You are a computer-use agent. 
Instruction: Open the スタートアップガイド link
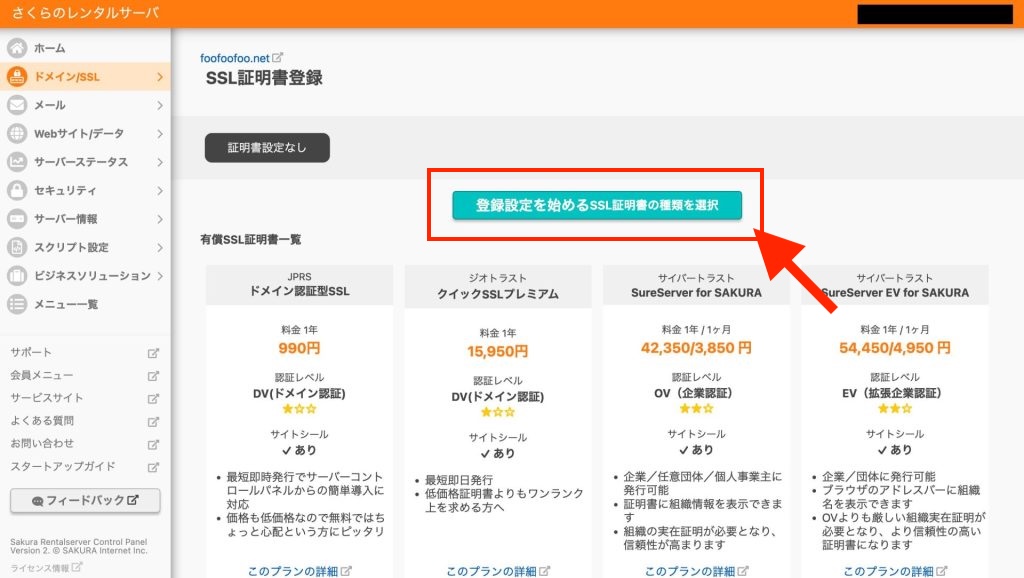62,466
